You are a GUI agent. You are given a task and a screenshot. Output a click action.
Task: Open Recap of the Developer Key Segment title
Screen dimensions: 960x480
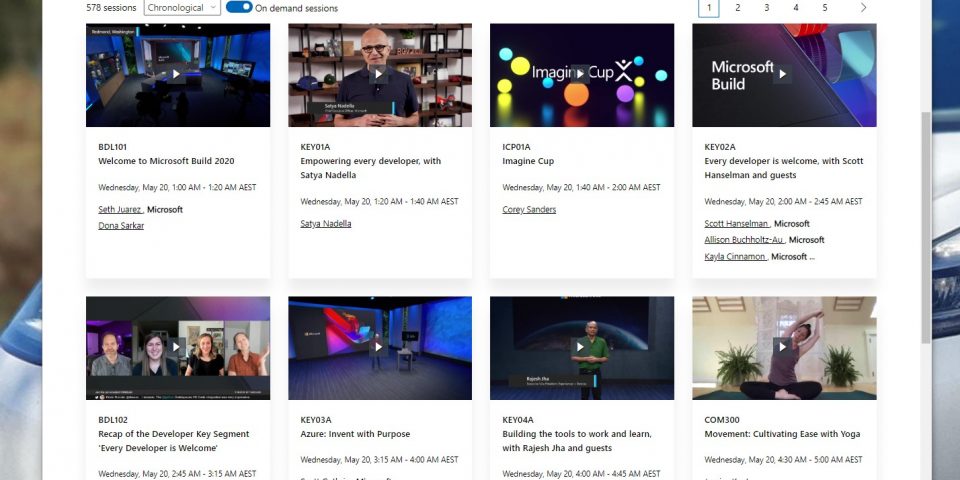[174, 441]
